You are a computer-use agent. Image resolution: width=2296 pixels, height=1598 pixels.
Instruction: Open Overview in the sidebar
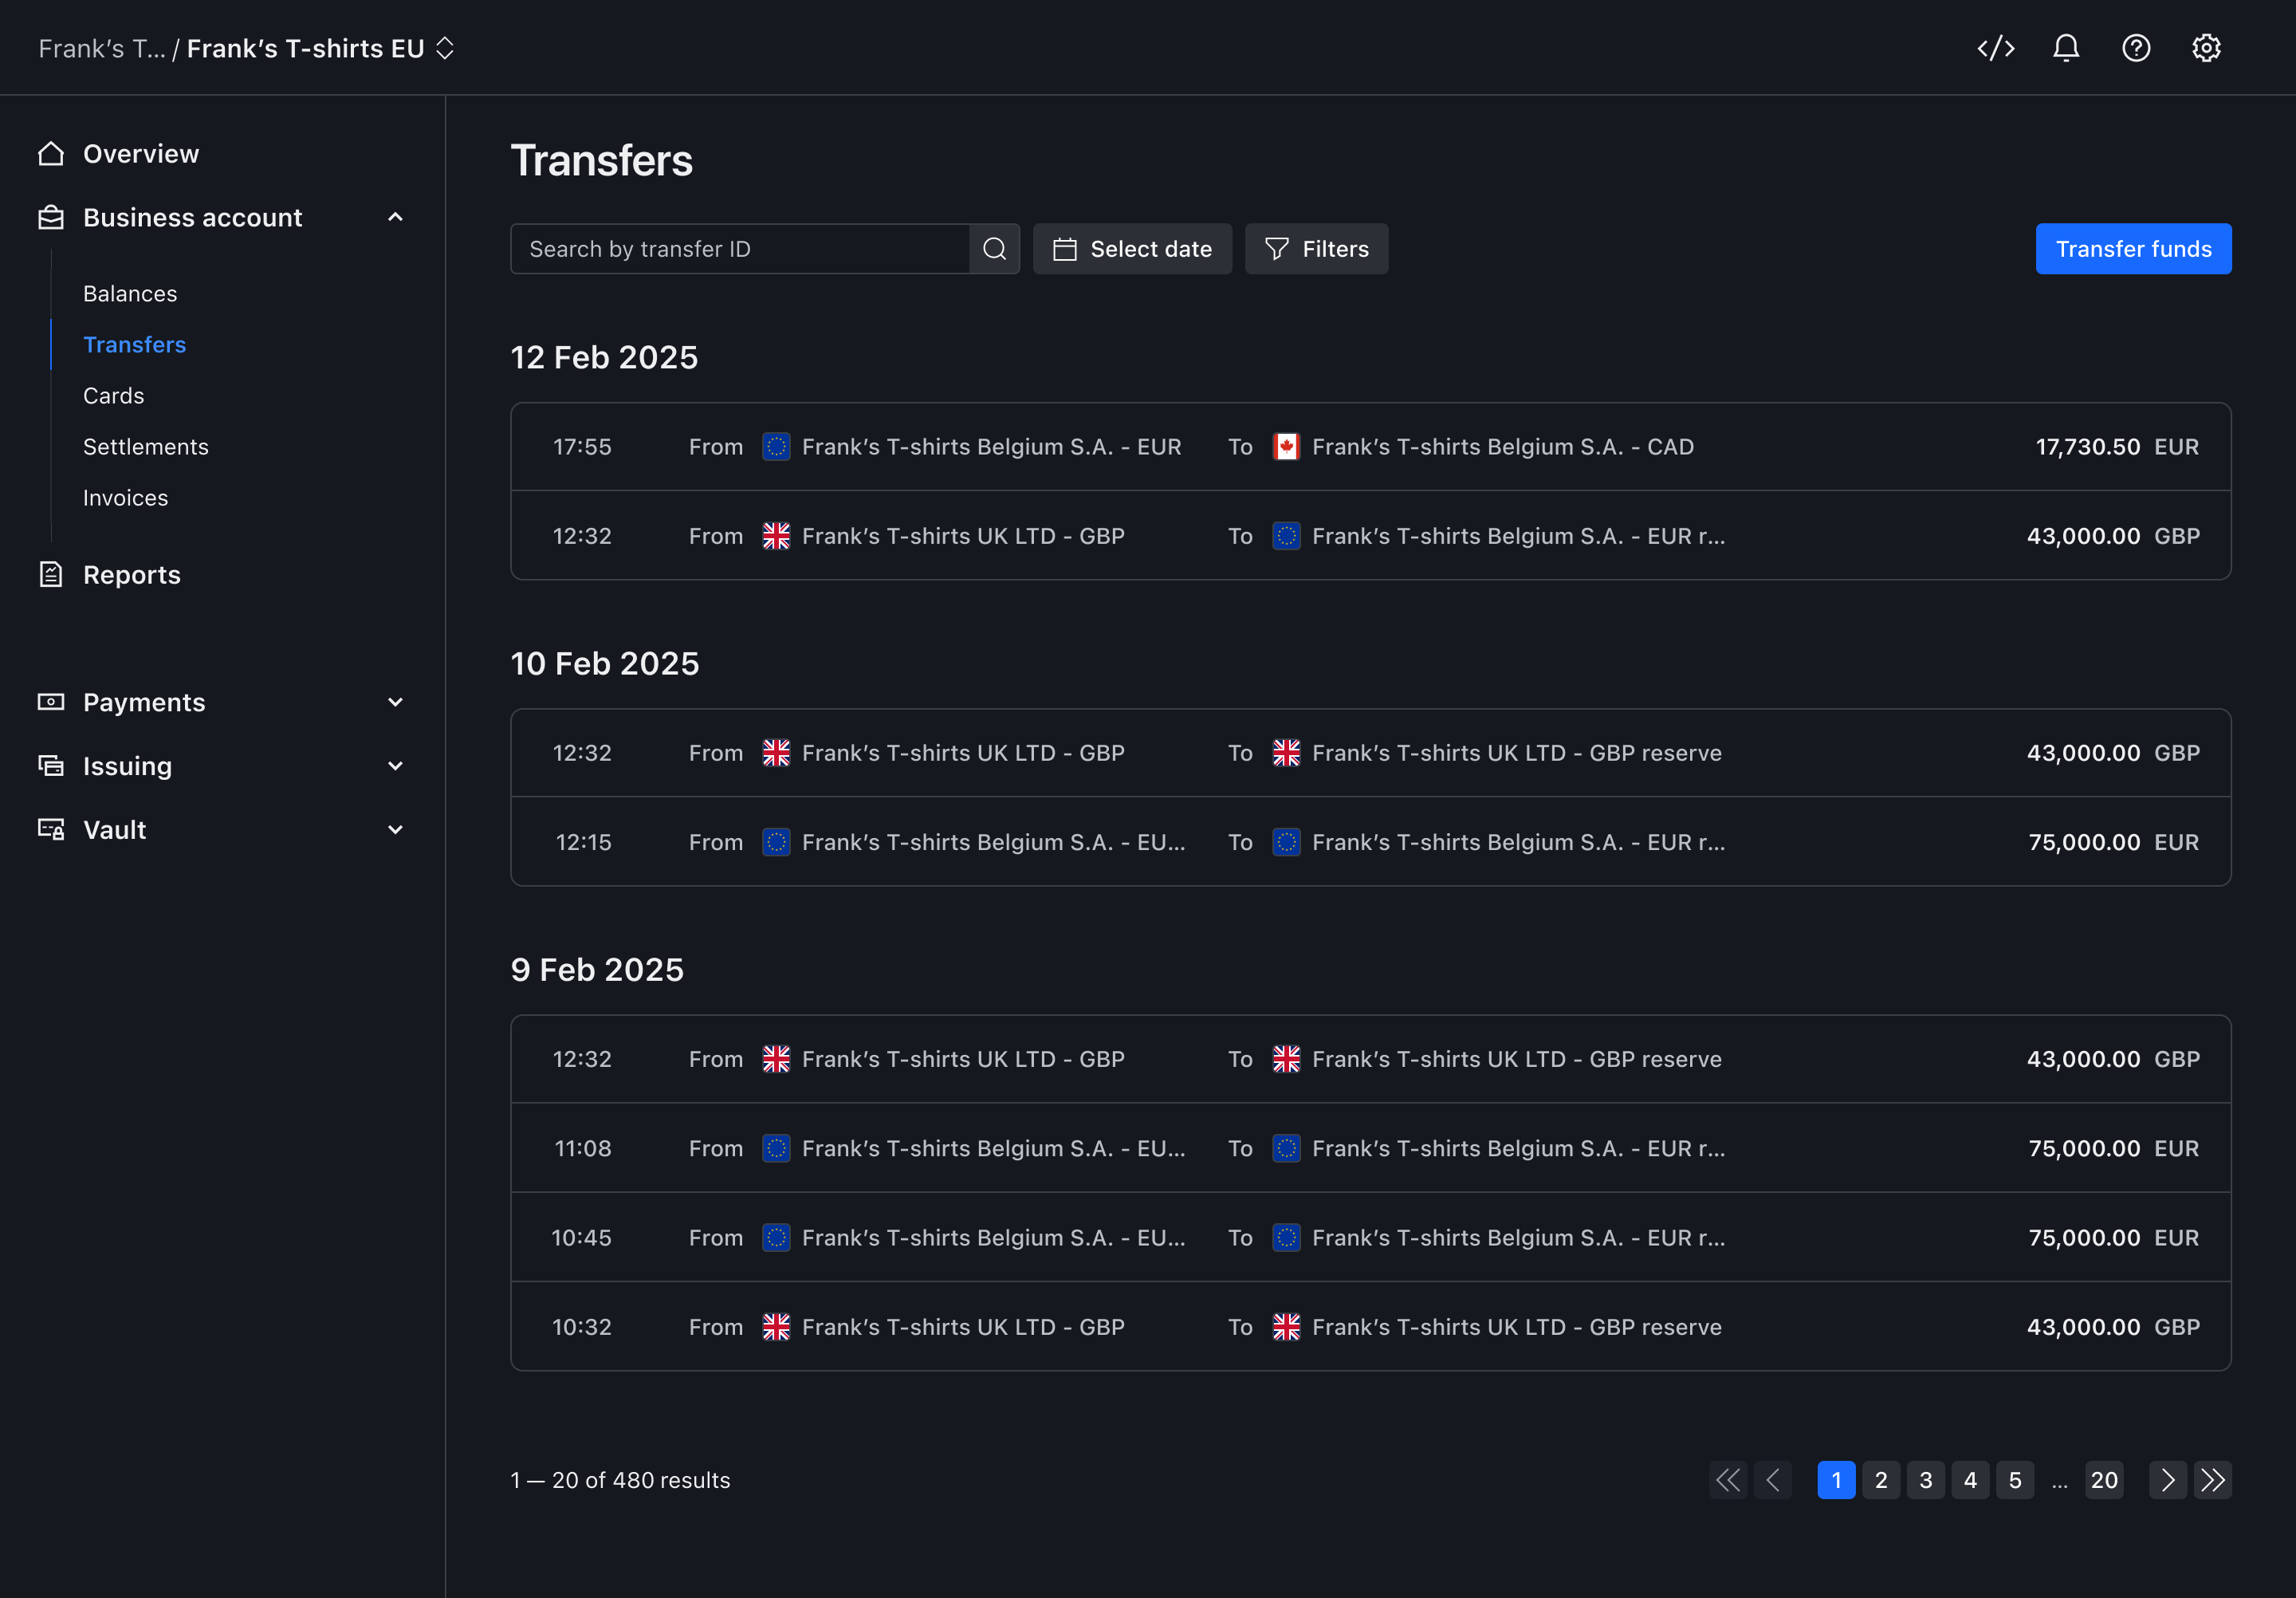[x=141, y=153]
